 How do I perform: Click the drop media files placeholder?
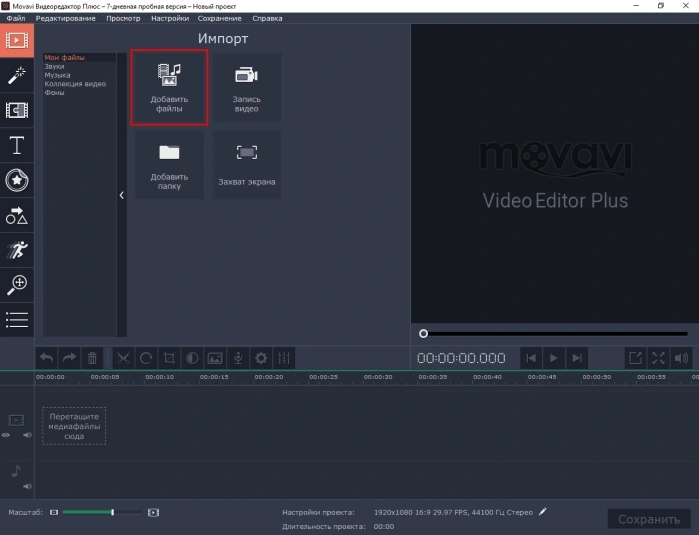coord(74,426)
